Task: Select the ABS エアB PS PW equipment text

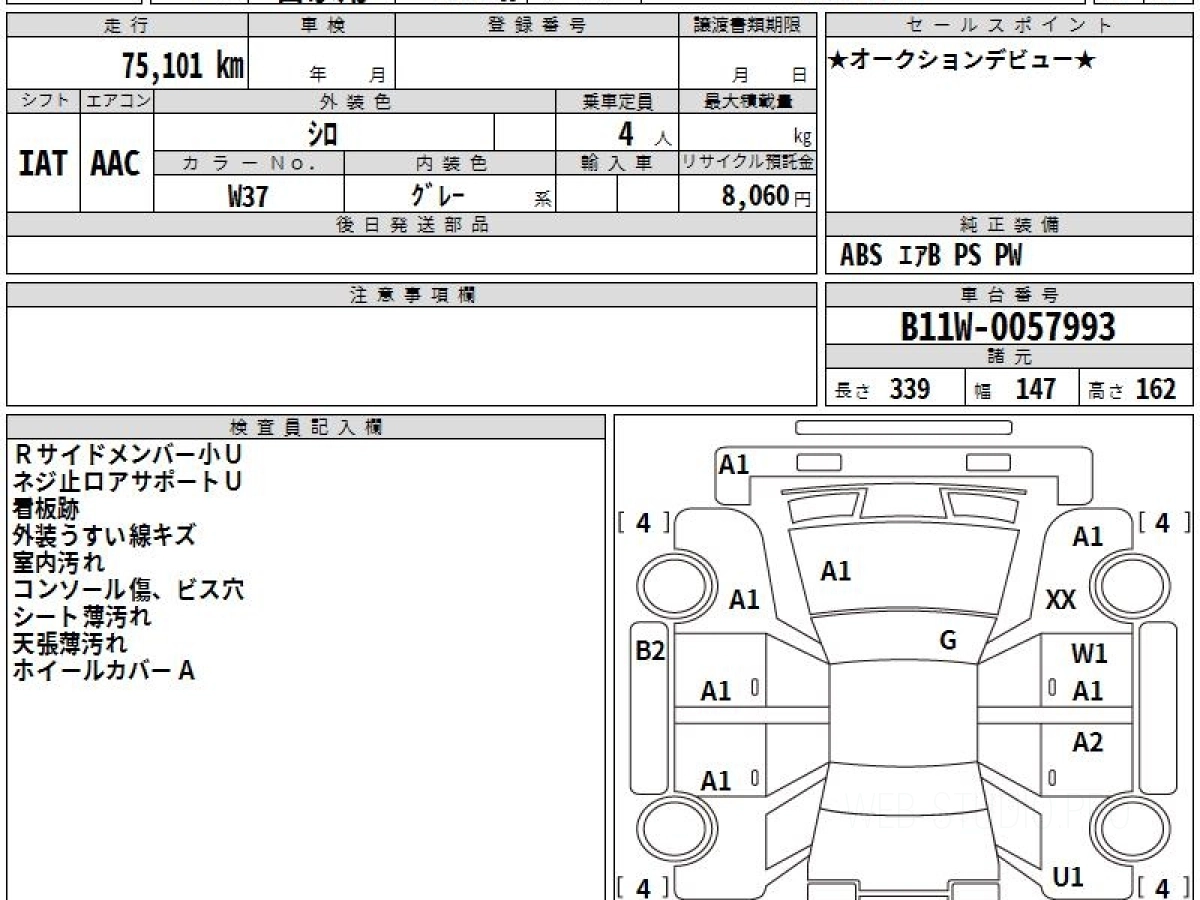Action: tap(931, 257)
